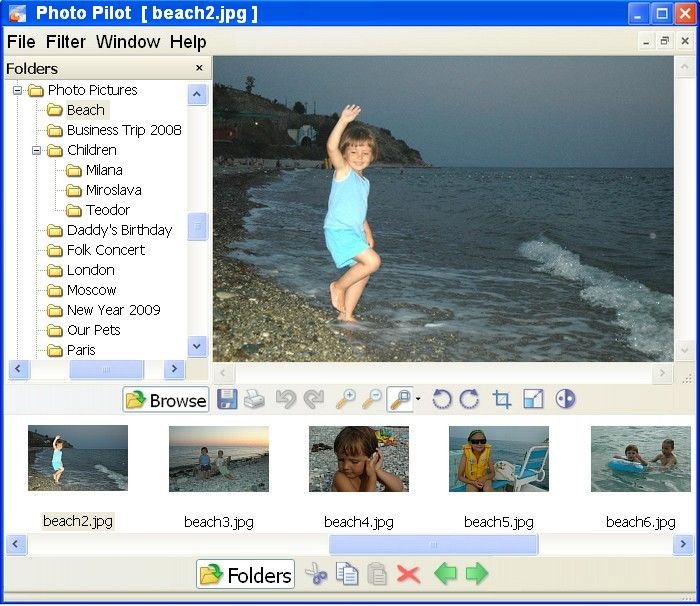Click the Print icon in toolbar
The height and width of the screenshot is (606, 700).
254,400
